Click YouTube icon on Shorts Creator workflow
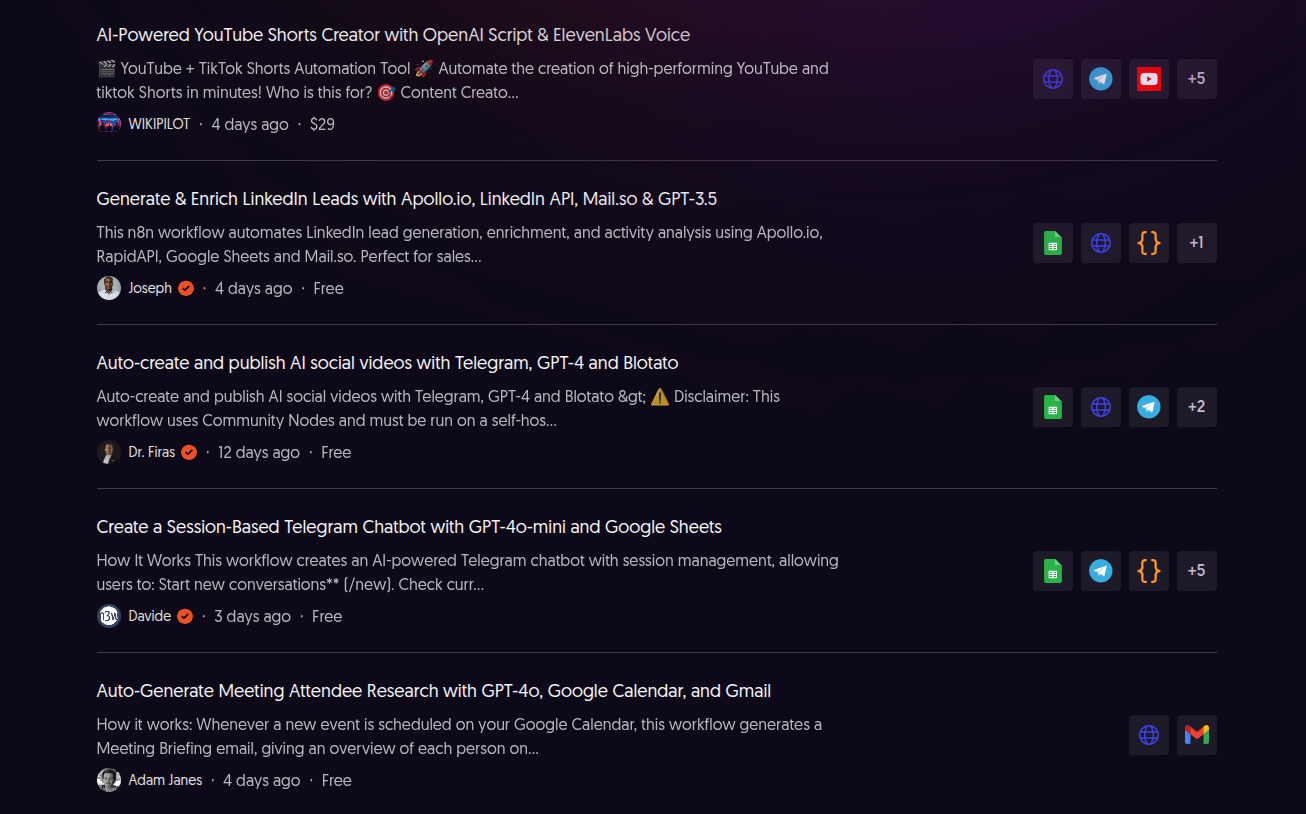The image size is (1306, 814). (1148, 79)
